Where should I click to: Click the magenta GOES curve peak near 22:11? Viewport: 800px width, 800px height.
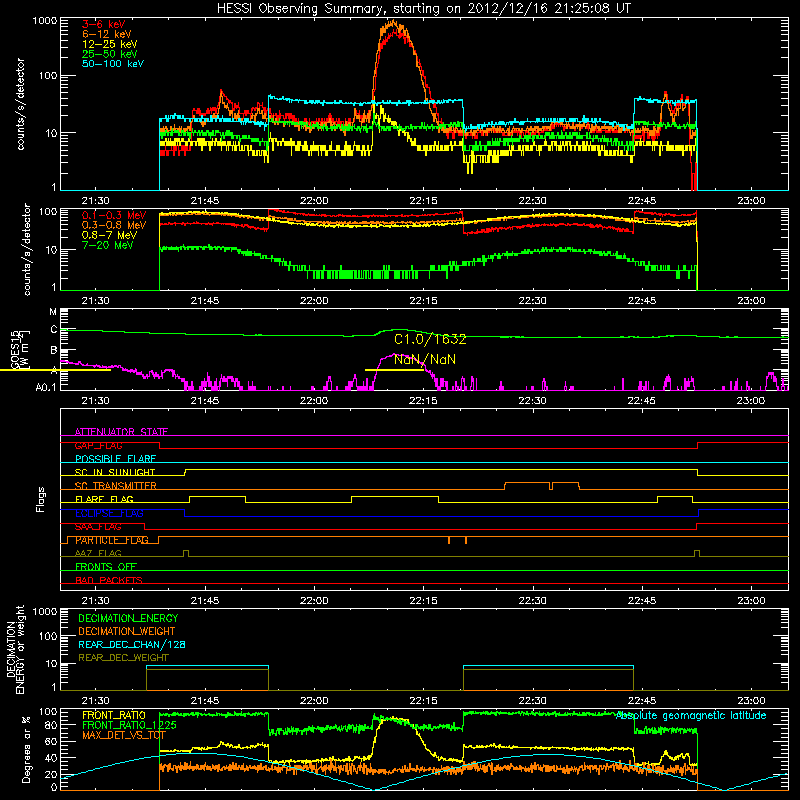[x=394, y=354]
